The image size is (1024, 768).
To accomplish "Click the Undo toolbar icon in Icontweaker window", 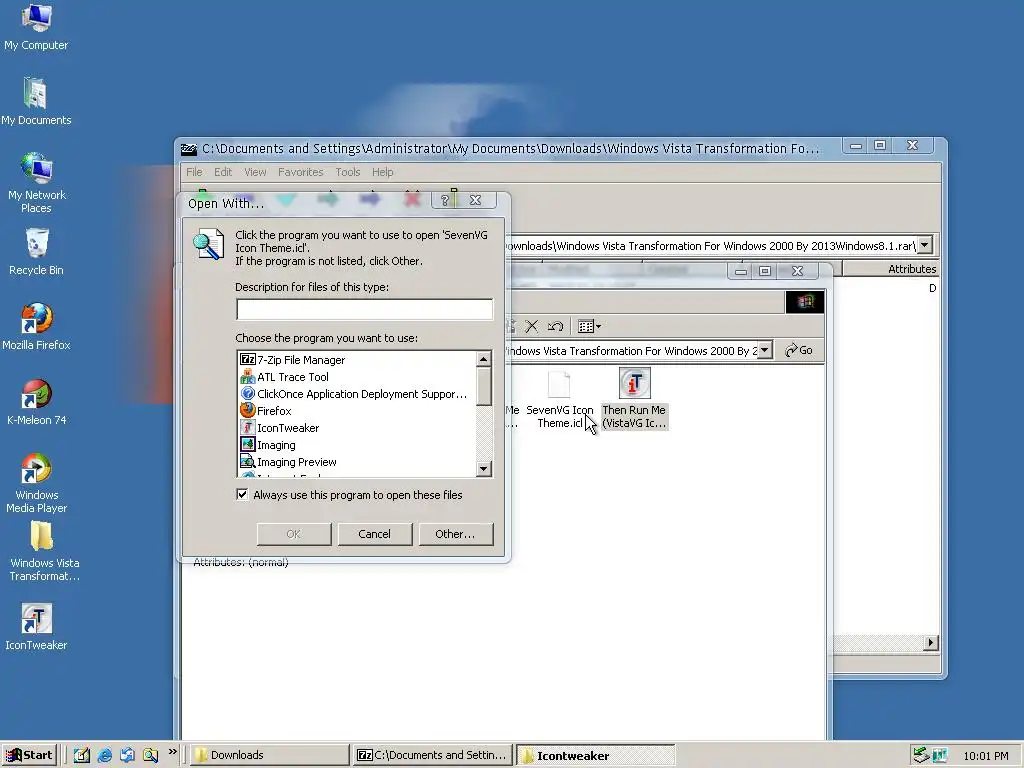I will 555,326.
